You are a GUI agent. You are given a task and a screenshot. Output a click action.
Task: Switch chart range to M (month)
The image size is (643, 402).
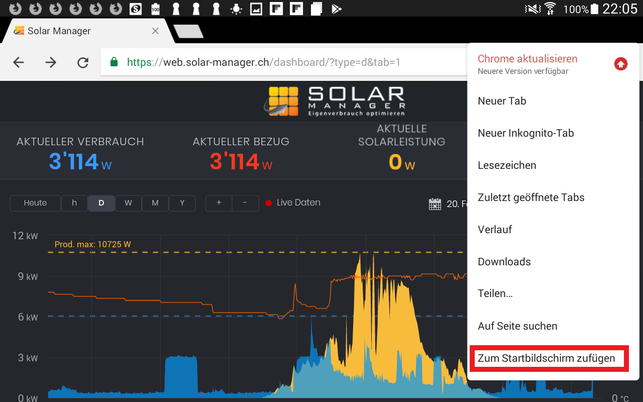coord(155,203)
